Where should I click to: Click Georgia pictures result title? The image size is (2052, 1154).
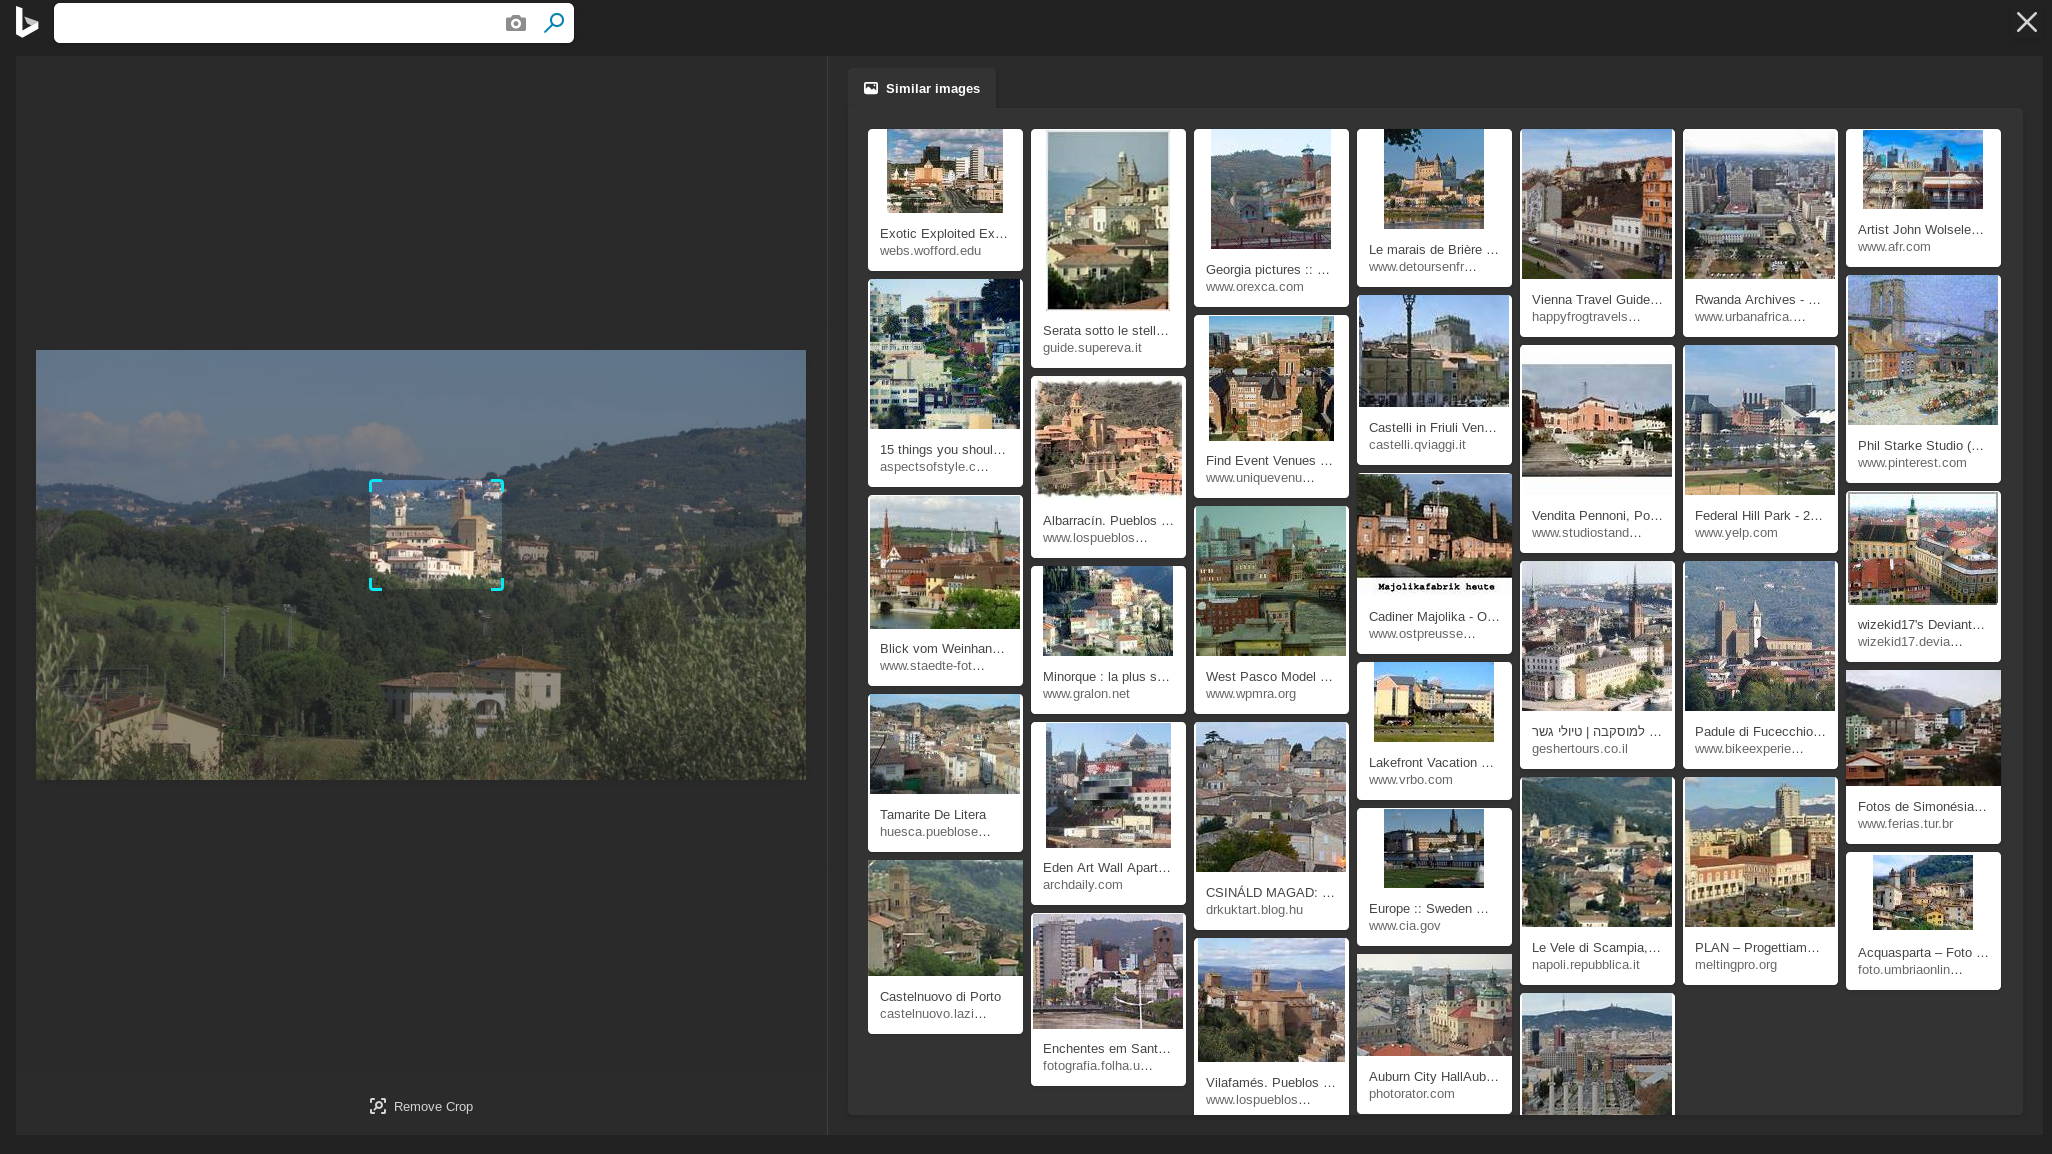1267,270
